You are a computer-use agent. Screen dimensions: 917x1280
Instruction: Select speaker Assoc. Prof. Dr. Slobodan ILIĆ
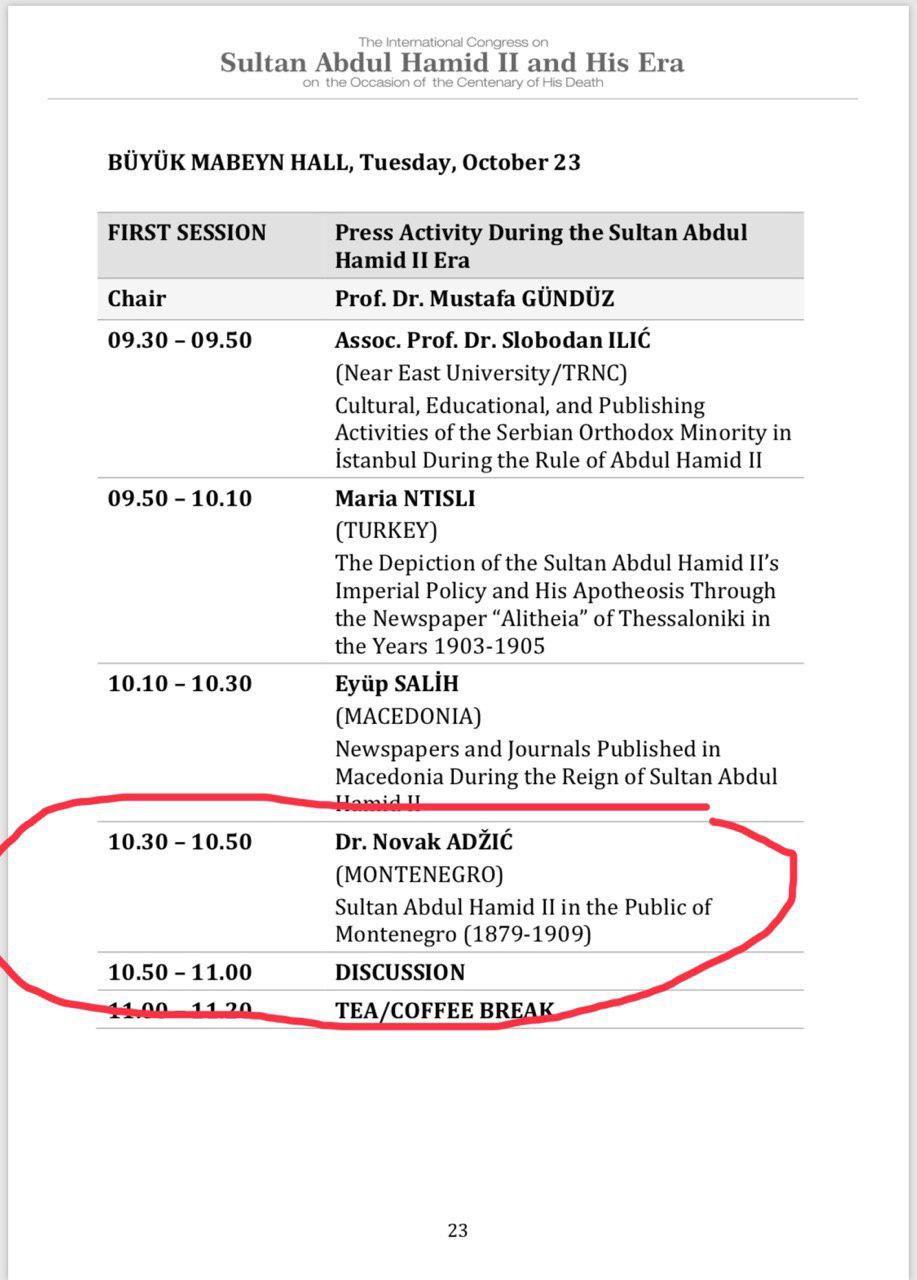493,340
